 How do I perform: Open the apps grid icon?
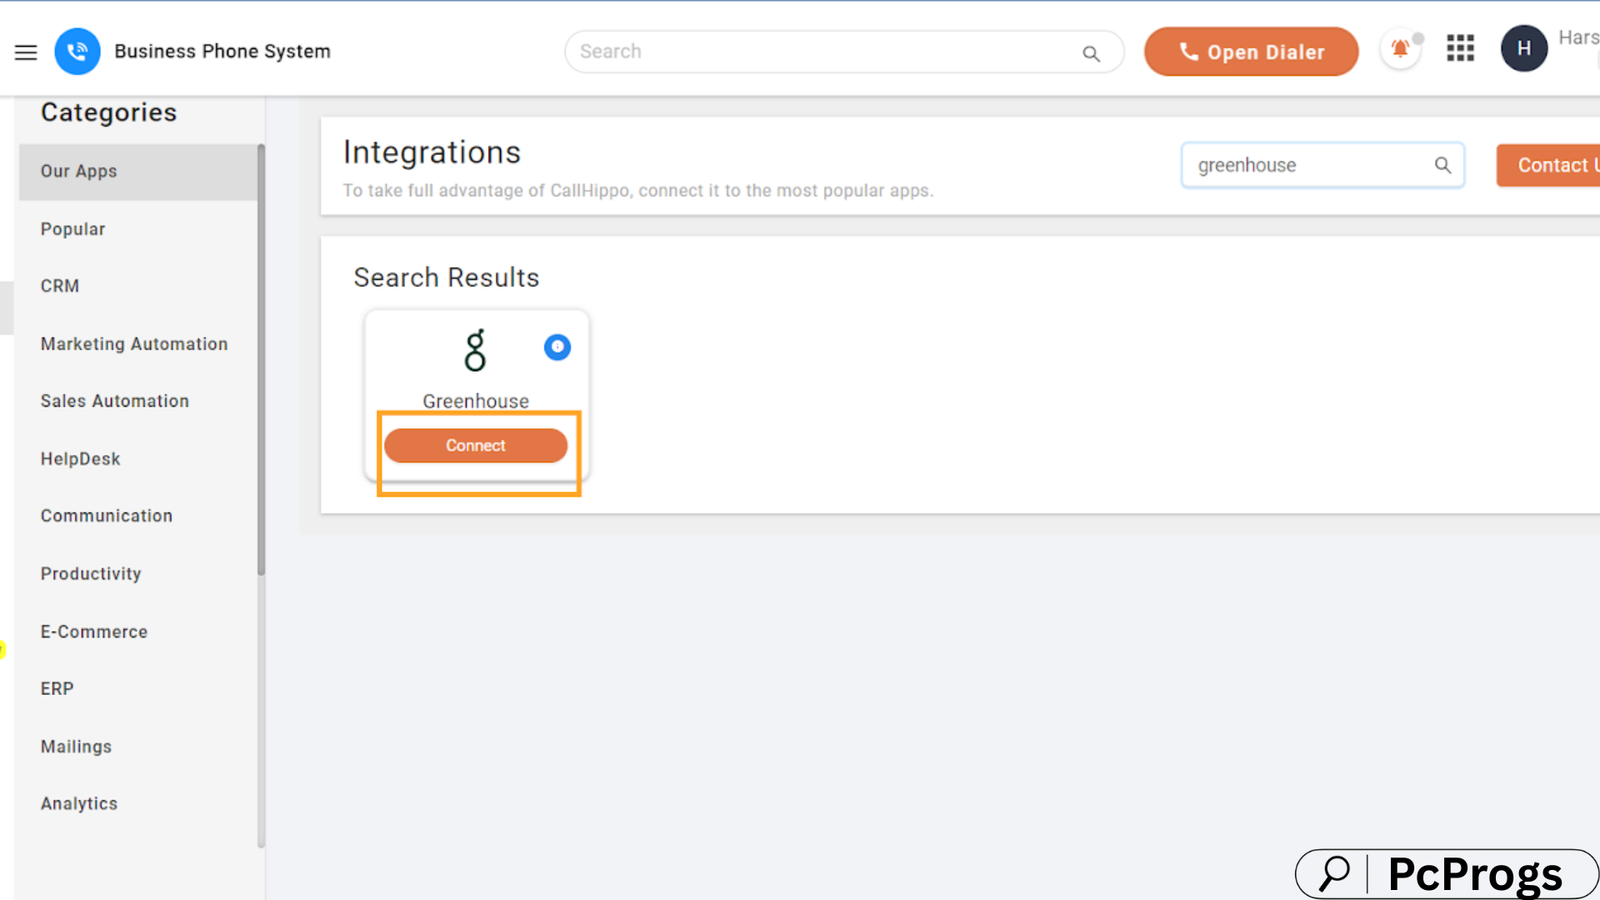pos(1460,49)
